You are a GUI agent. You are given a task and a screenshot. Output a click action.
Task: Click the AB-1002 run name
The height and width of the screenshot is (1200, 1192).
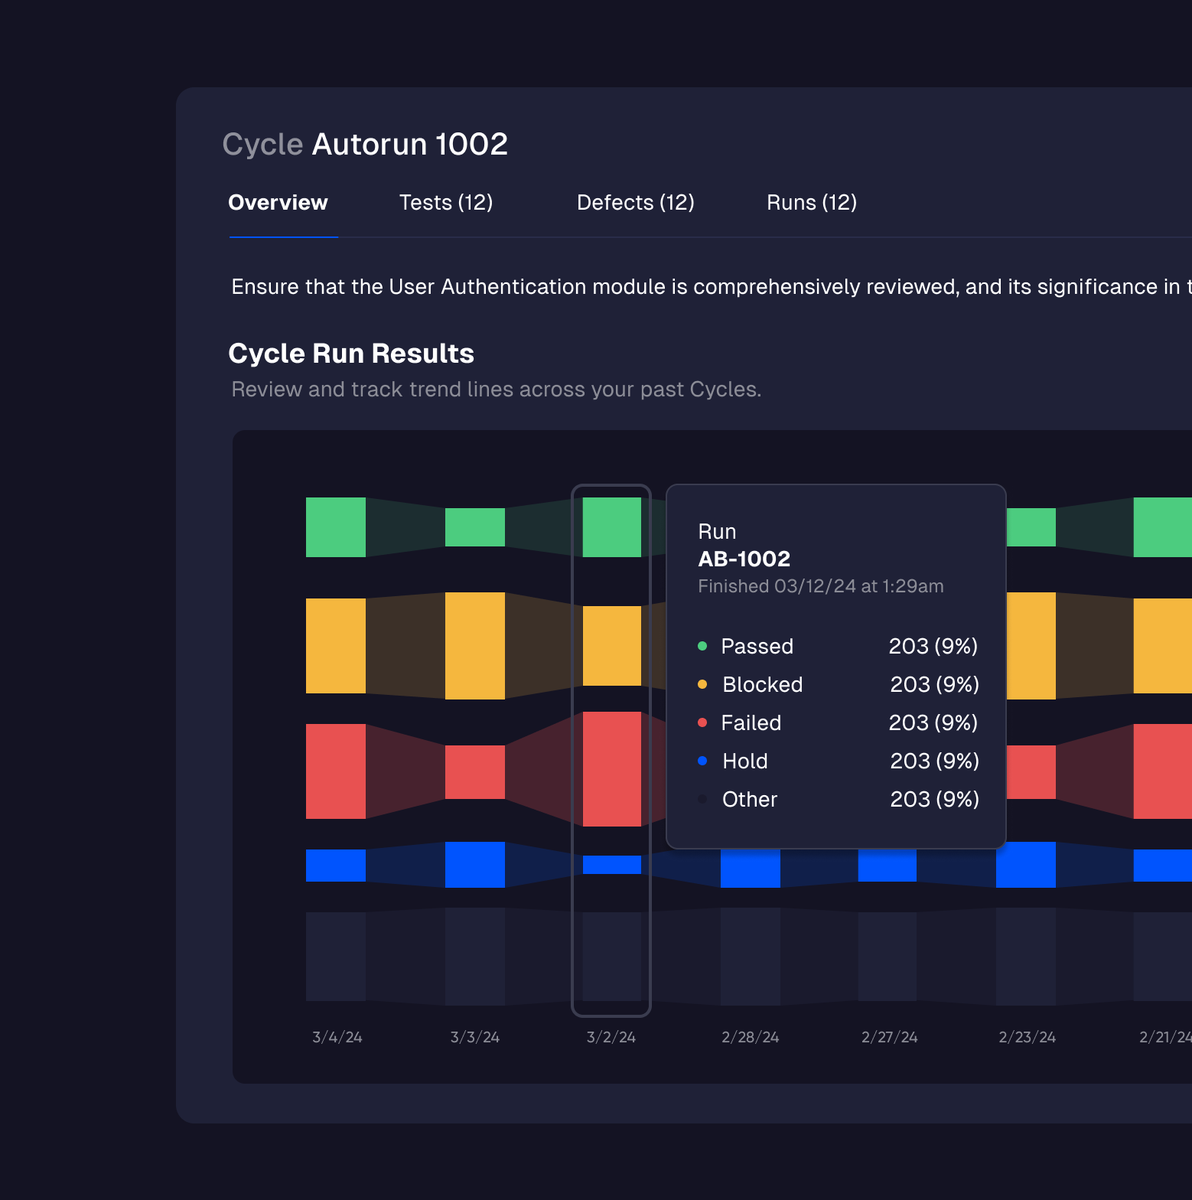click(x=744, y=559)
